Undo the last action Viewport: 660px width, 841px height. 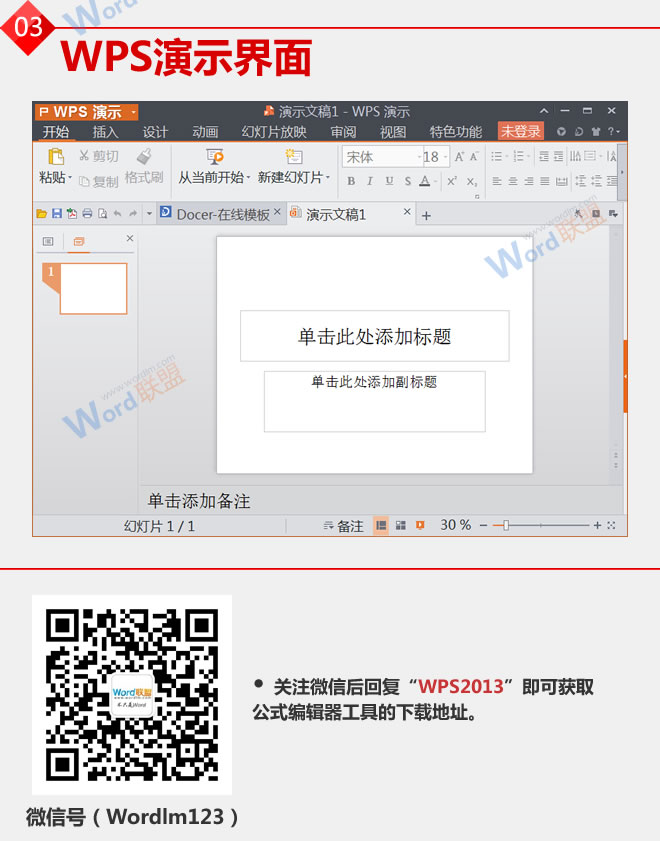point(117,214)
